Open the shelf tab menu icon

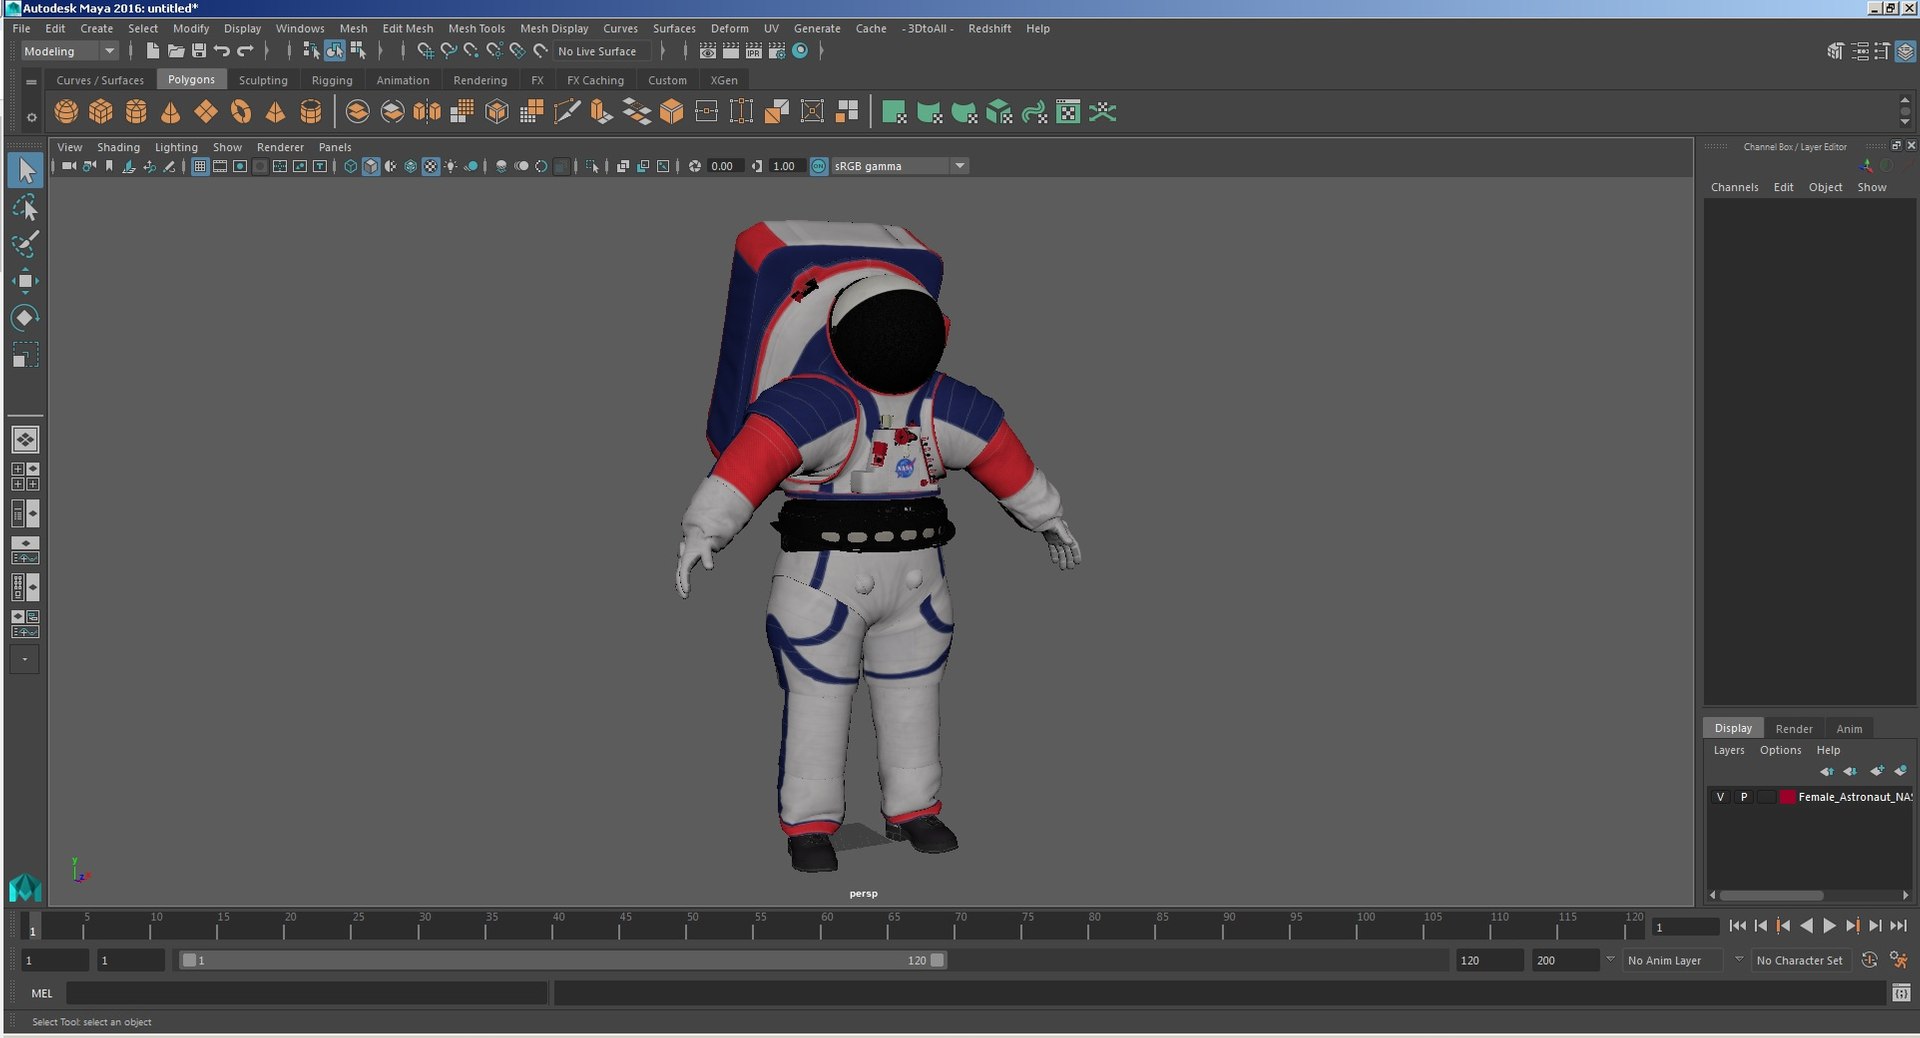[31, 81]
